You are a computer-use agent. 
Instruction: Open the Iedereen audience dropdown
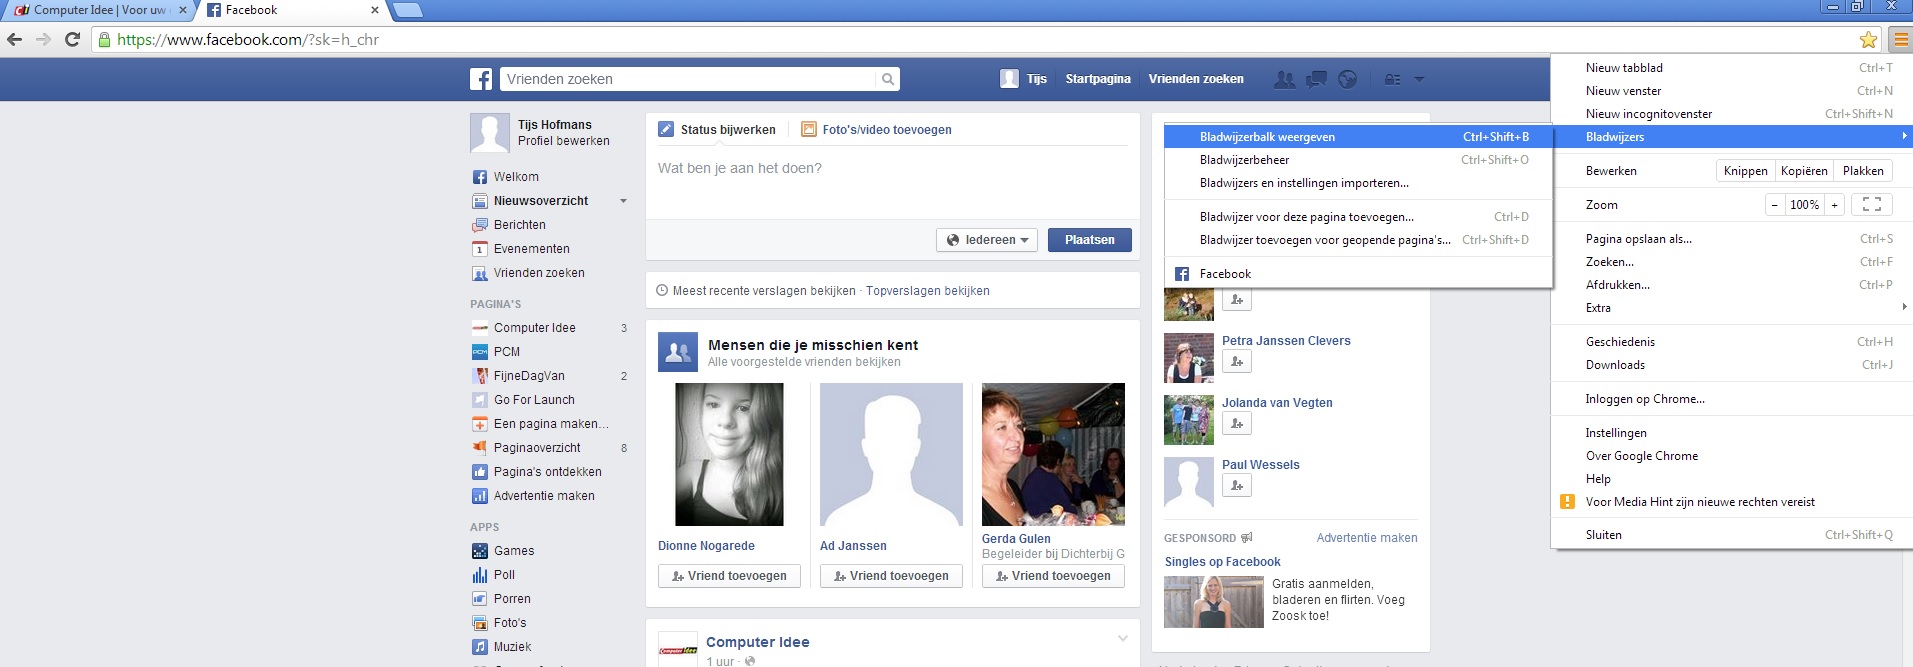986,240
